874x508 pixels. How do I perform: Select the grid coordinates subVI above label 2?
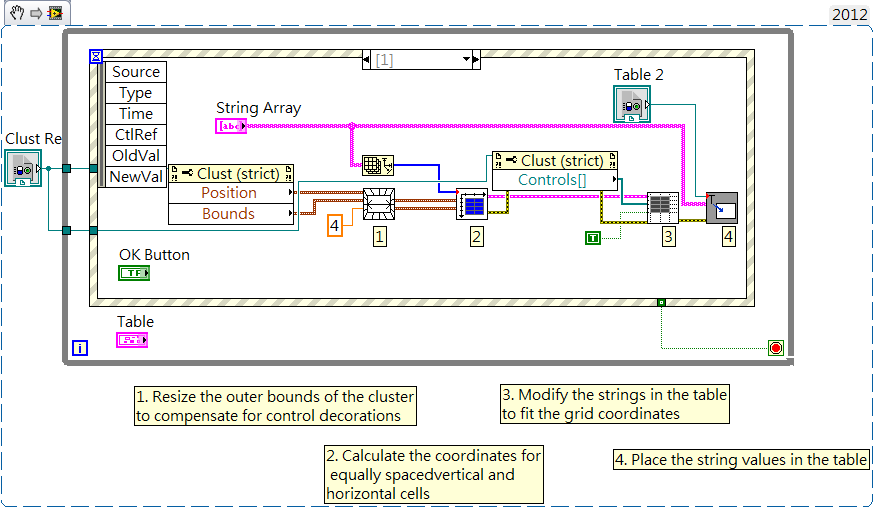(x=472, y=205)
